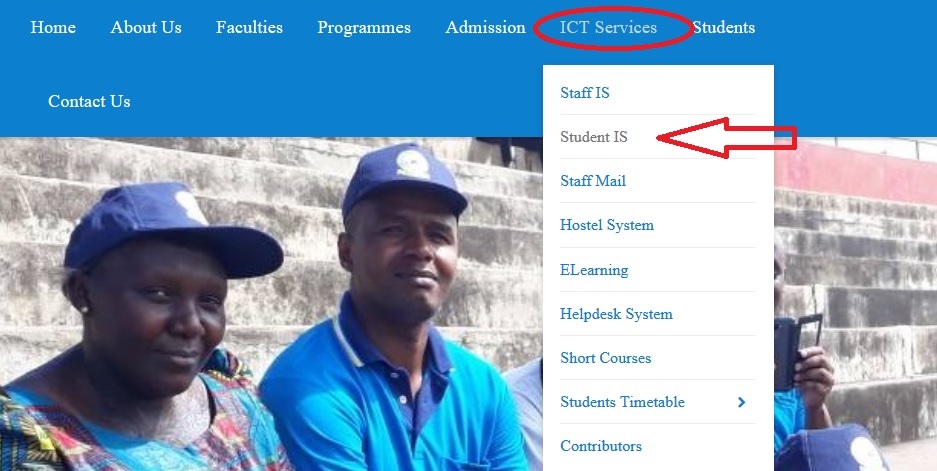Open the About Us page
Viewport: 937px width, 471px height.
pos(146,27)
